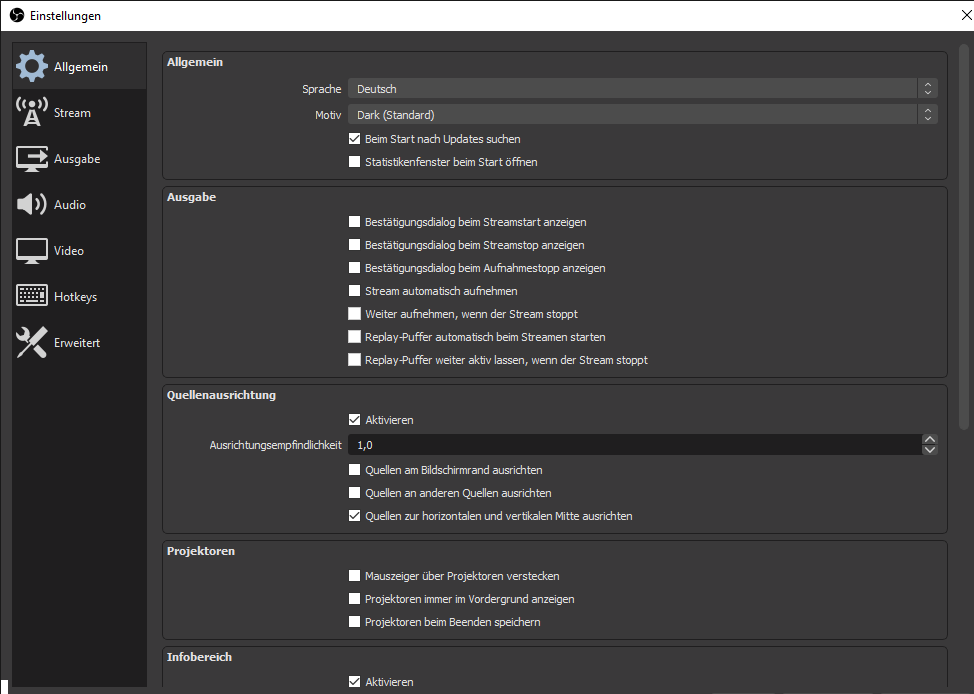Click the Ausrichtungsempfindlichkeit value field
The width and height of the screenshot is (974, 694).
click(x=632, y=445)
